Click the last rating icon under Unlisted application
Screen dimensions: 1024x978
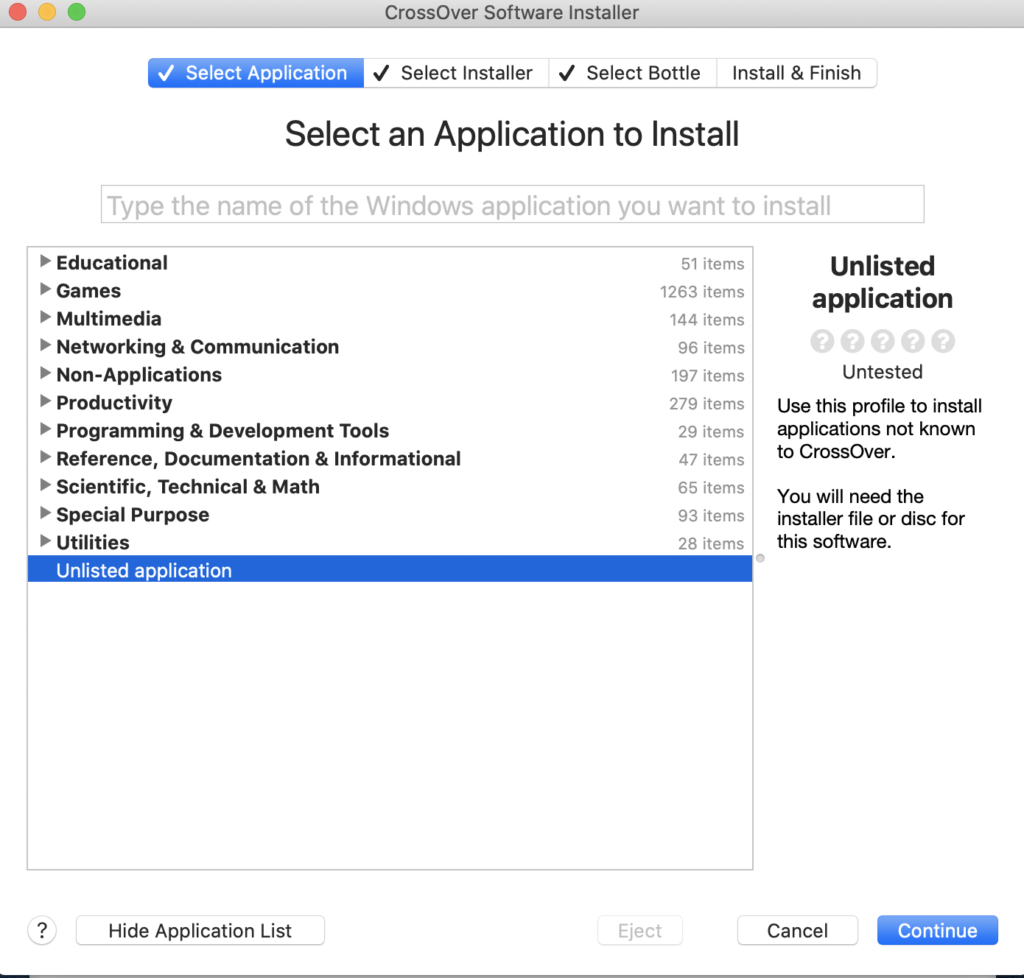[942, 342]
